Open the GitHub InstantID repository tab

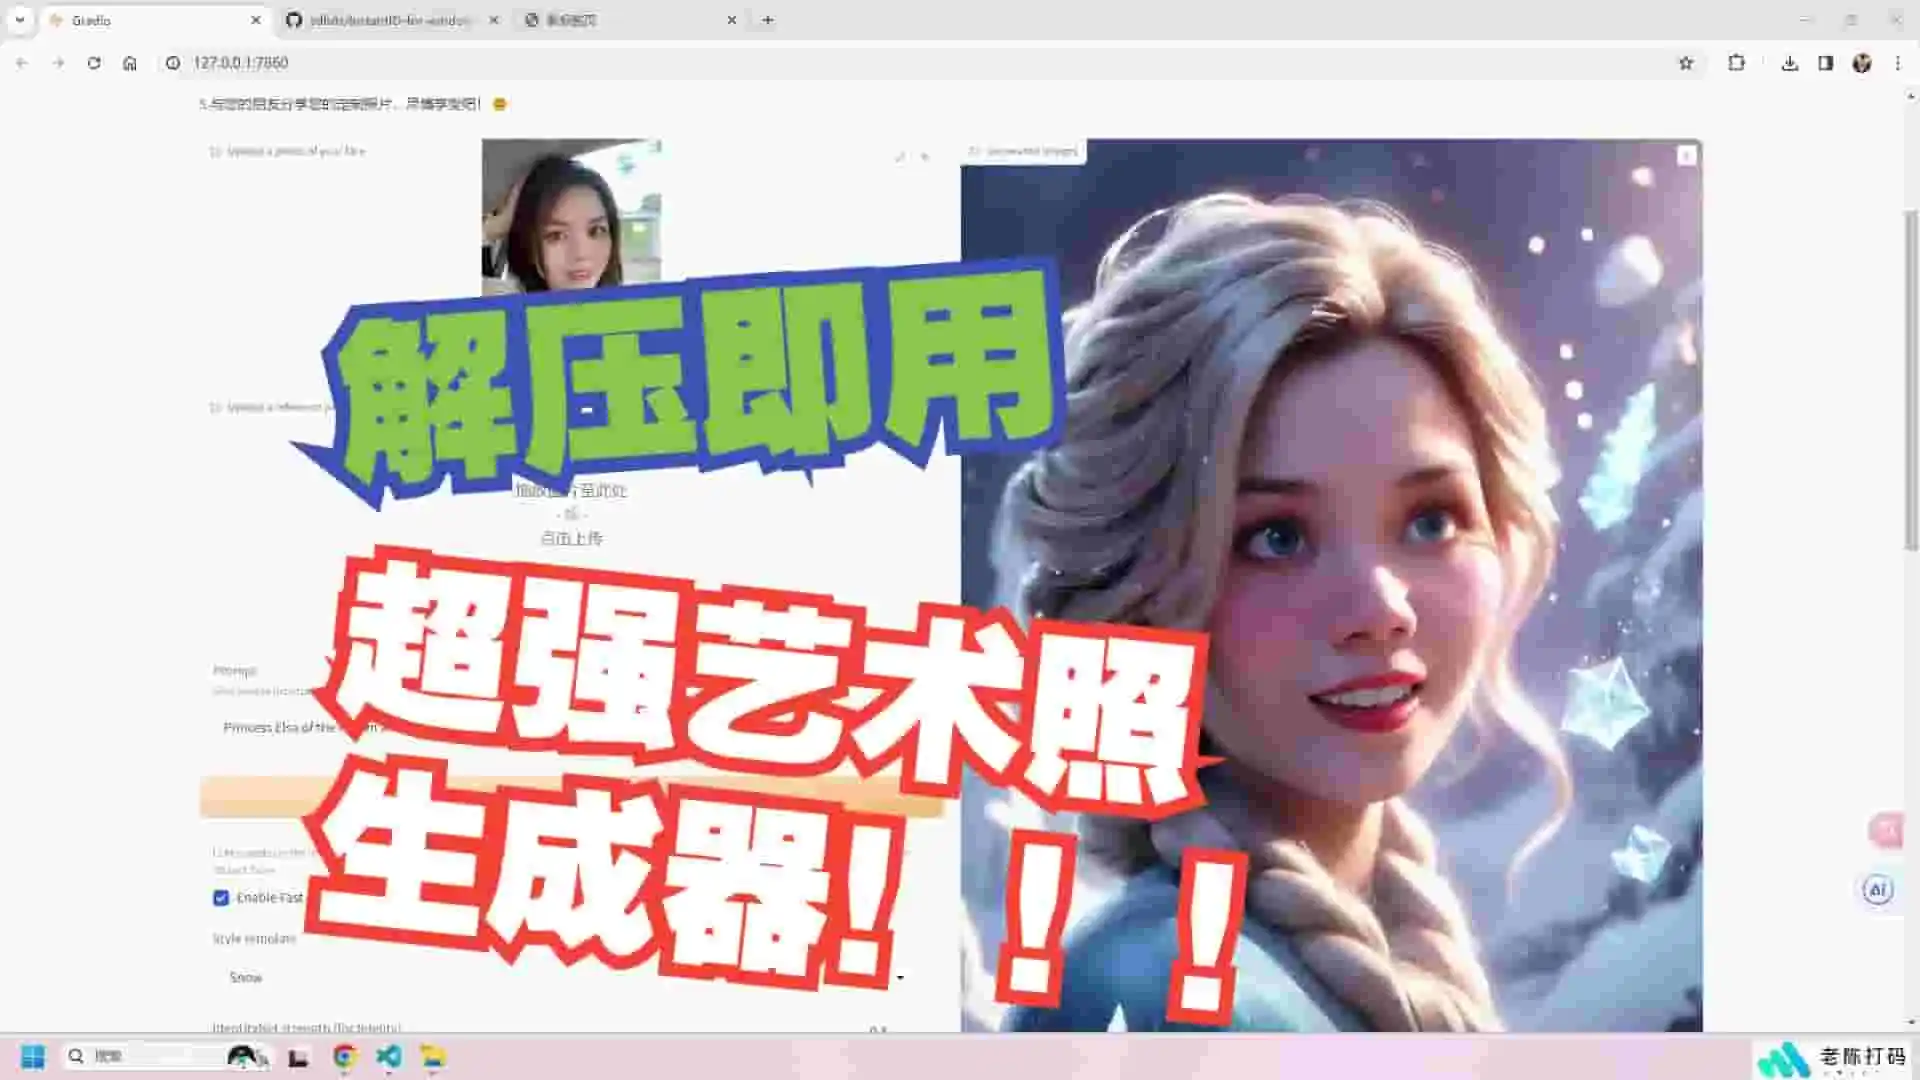pyautogui.click(x=390, y=20)
